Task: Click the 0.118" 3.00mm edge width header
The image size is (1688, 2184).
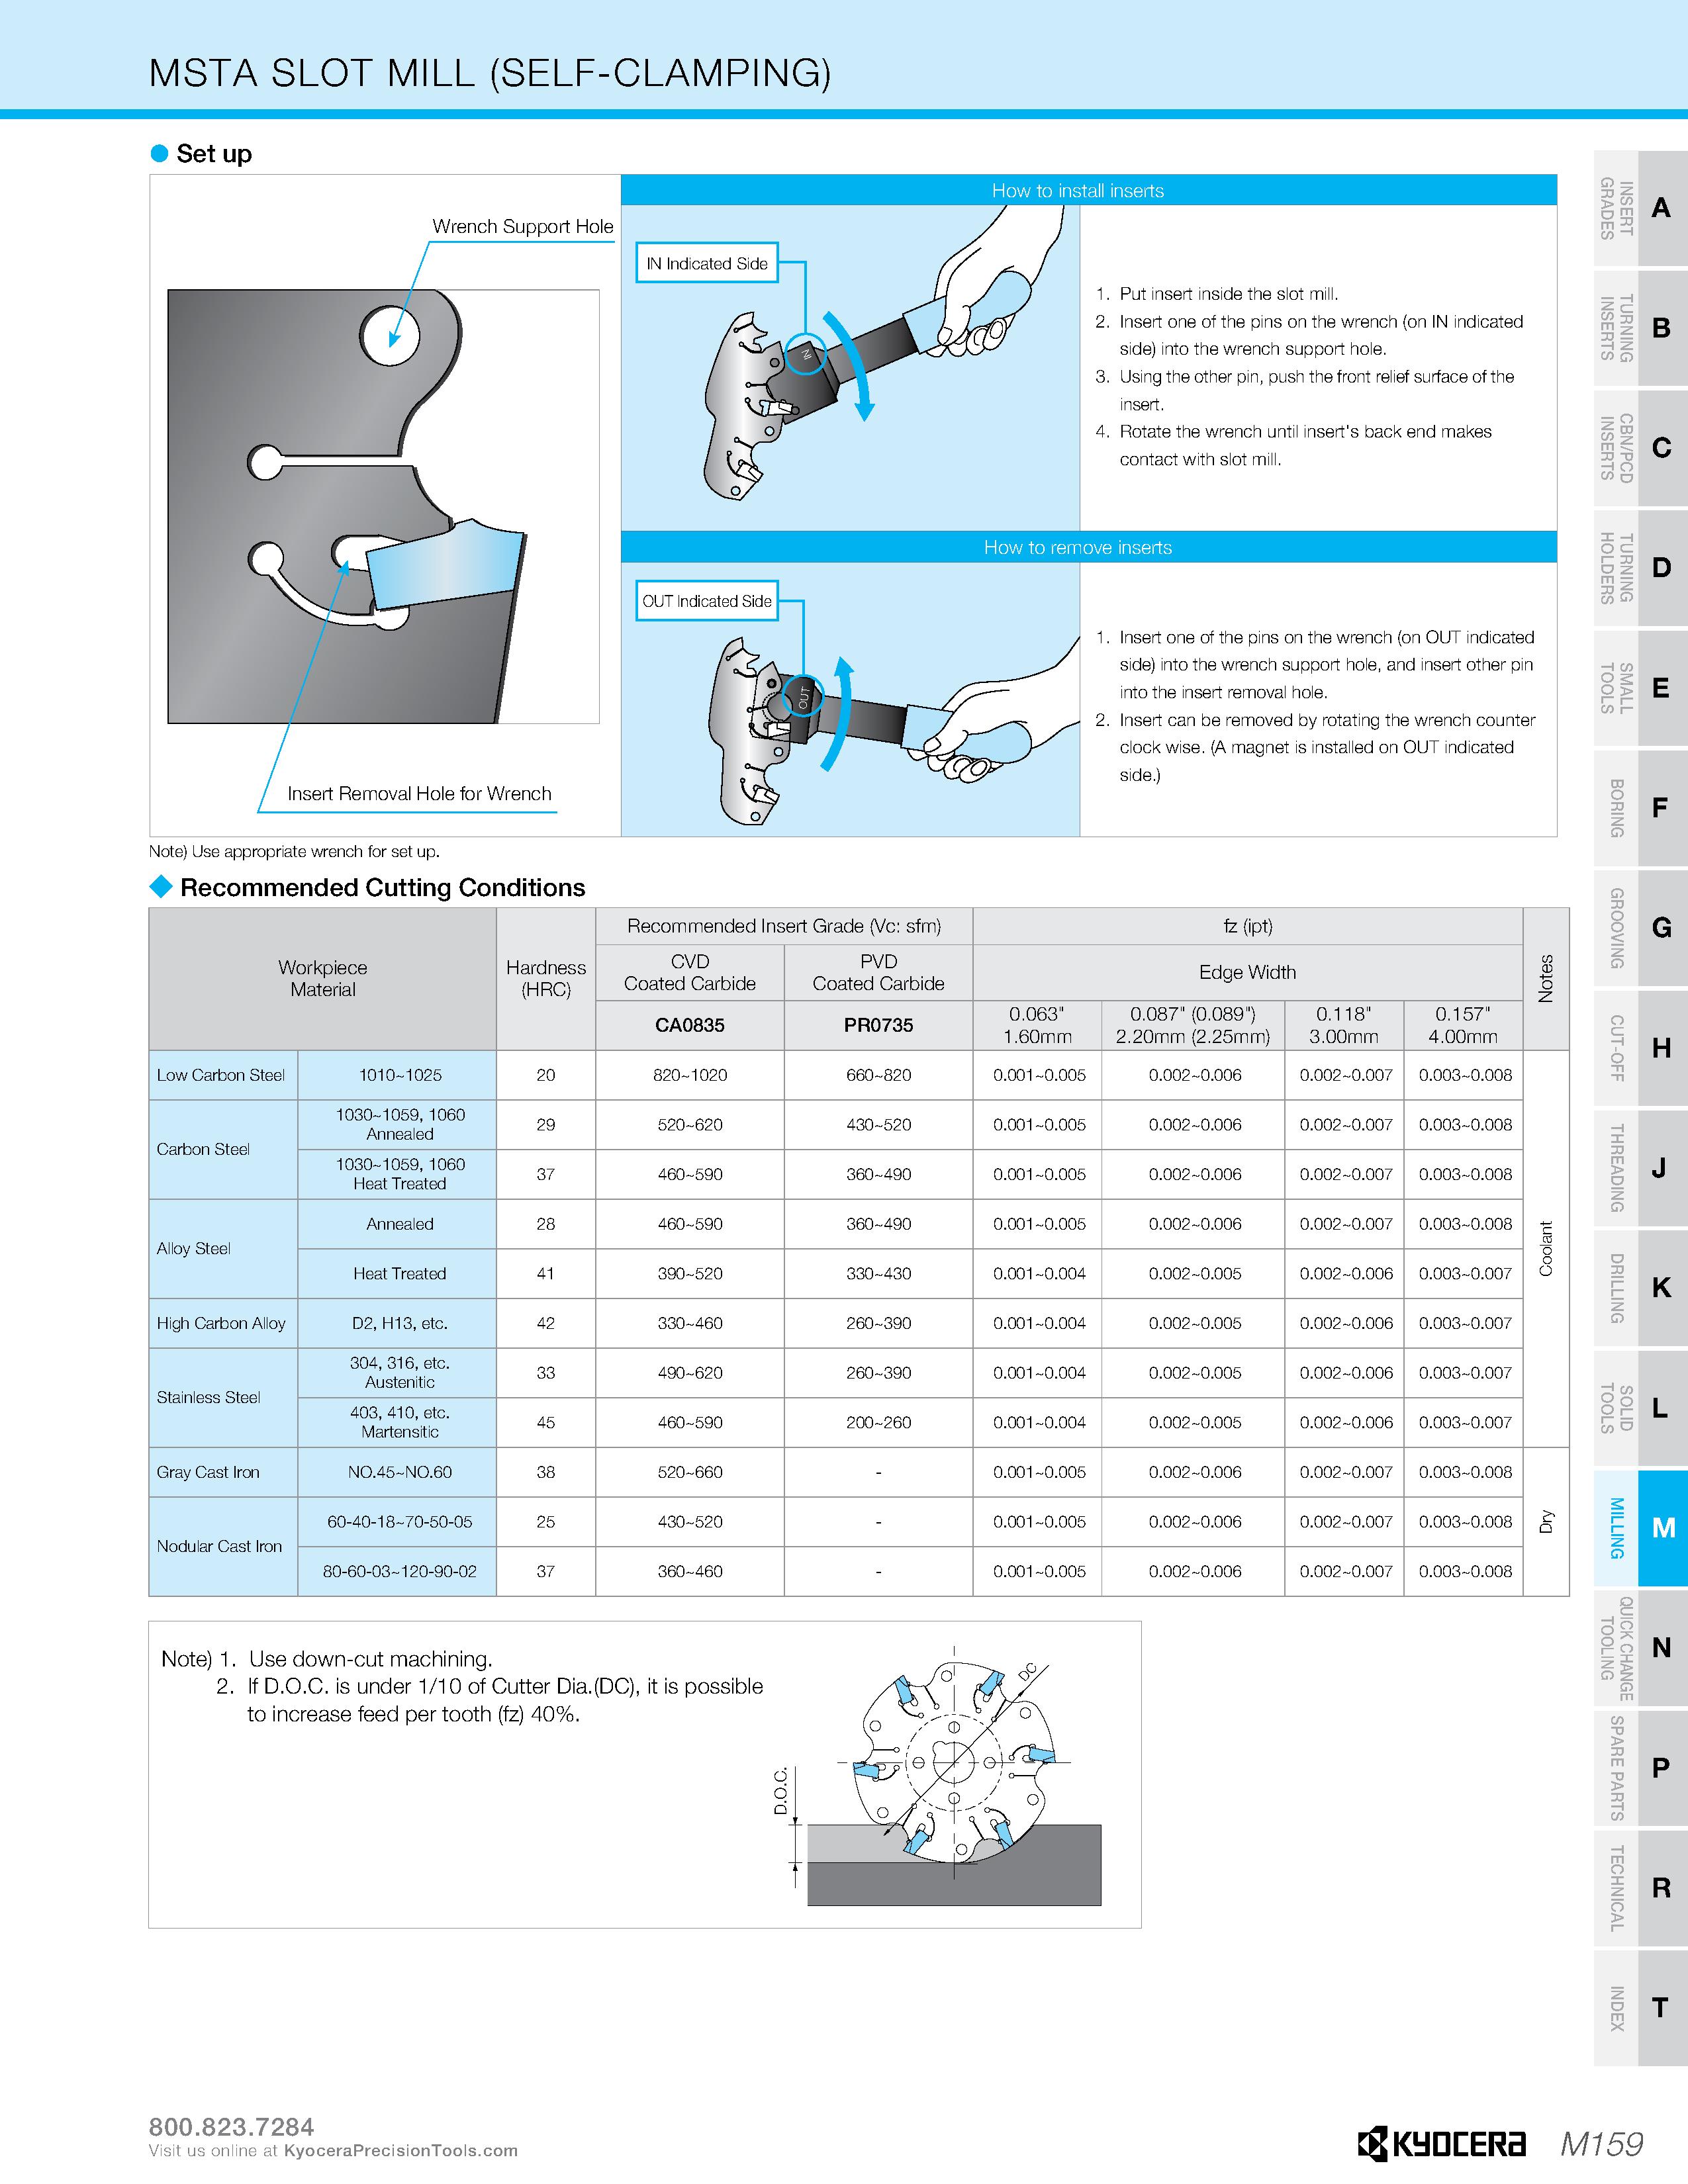Action: pyautogui.click(x=1344, y=1025)
